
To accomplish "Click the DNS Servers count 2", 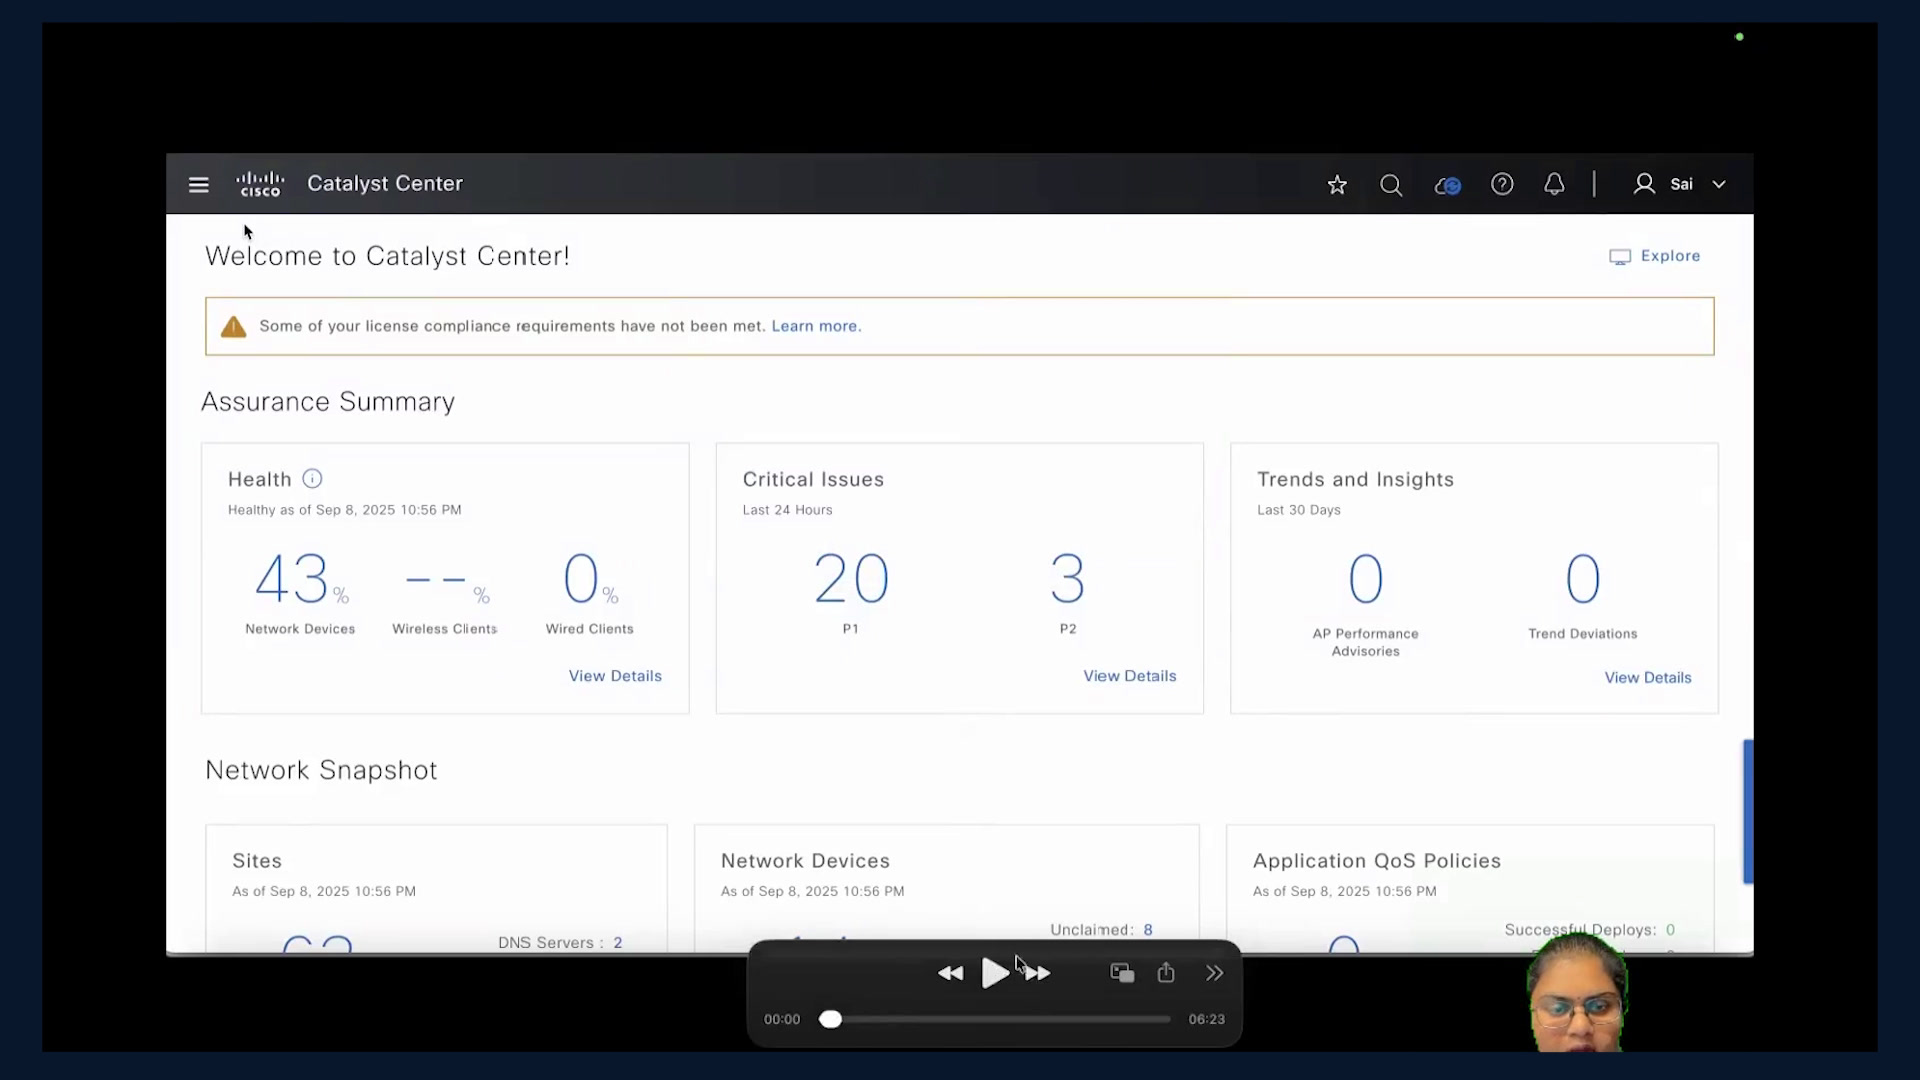I will pyautogui.click(x=618, y=943).
